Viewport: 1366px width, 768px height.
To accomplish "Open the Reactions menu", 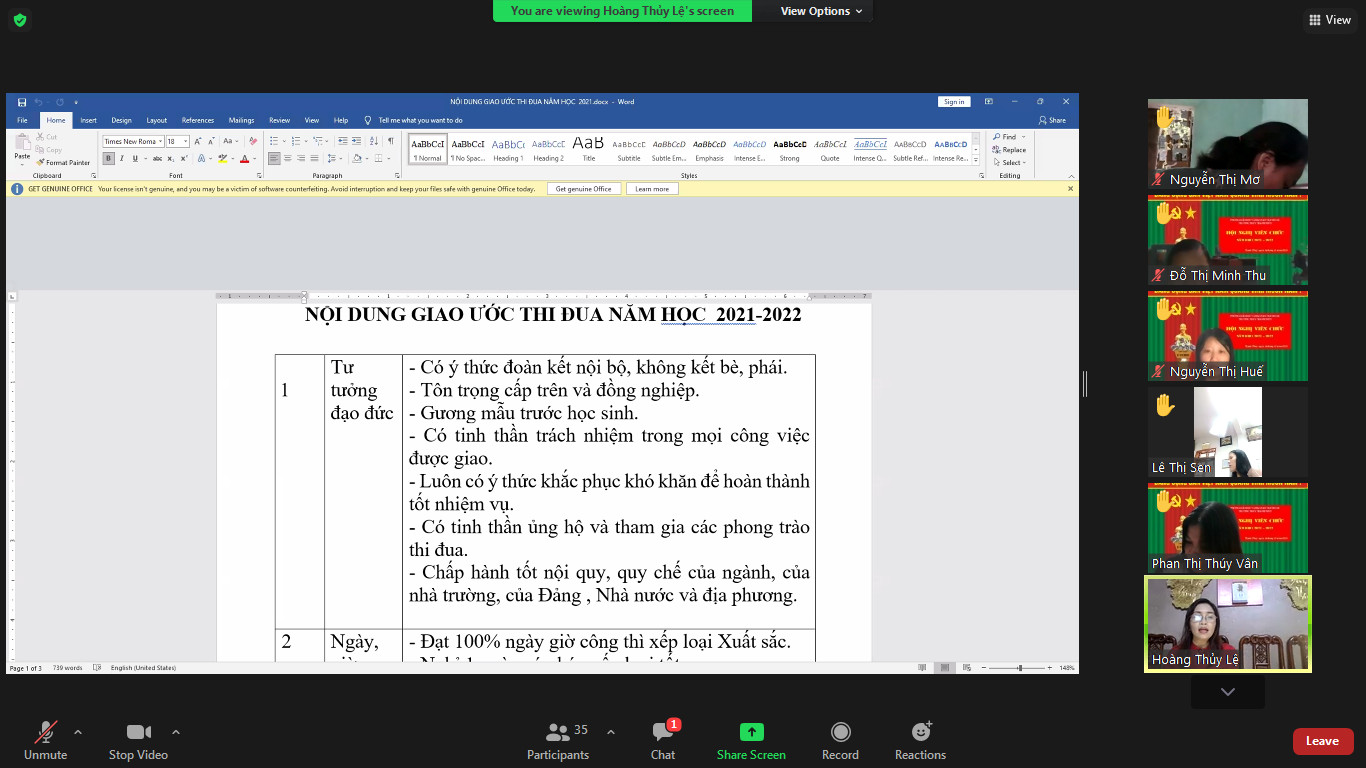I will pos(920,733).
